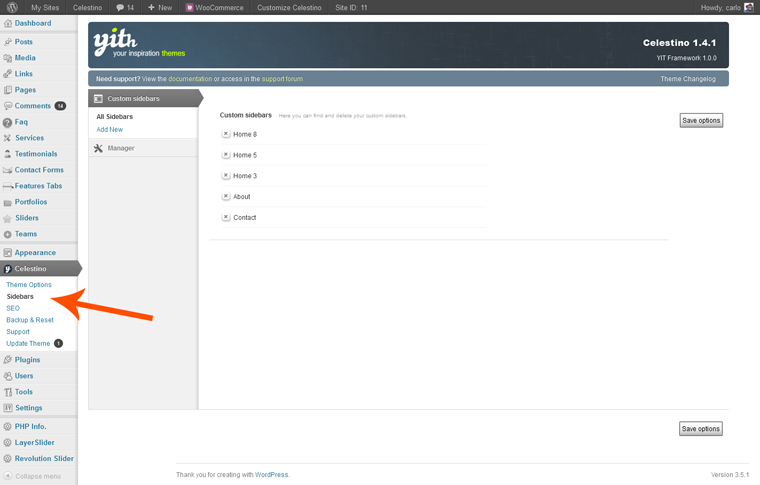Open Customize Celestino in admin bar
Screen dimensions: 760x485
[289, 7]
